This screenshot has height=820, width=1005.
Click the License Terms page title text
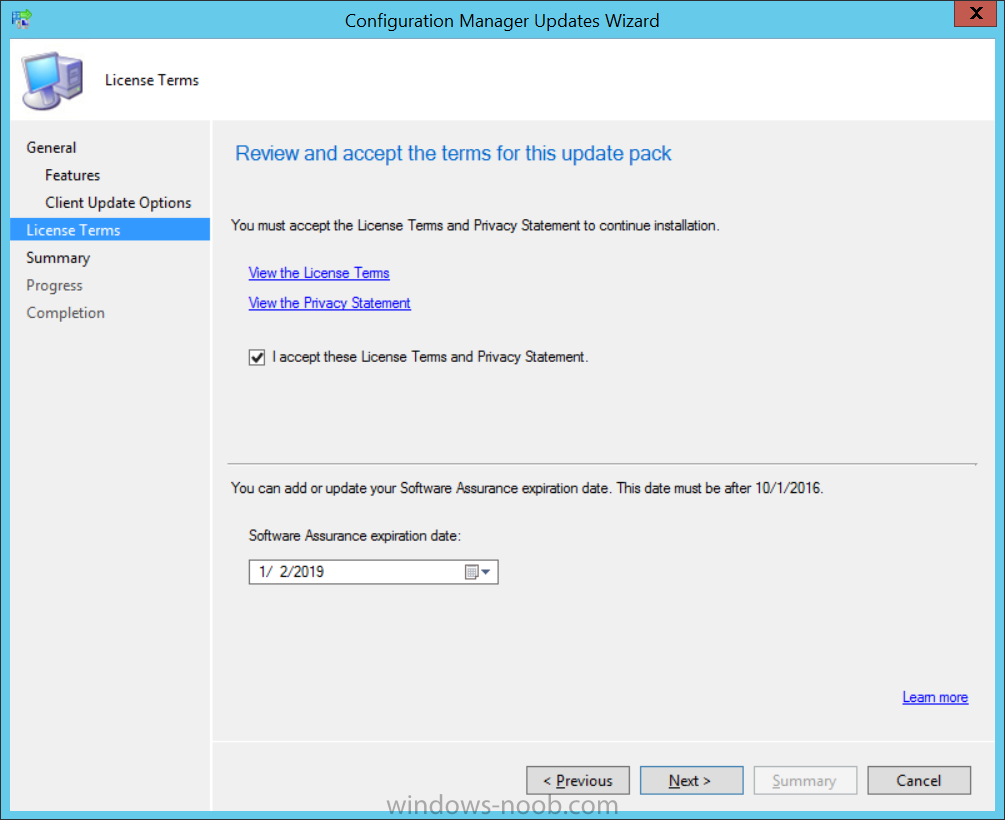[152, 80]
